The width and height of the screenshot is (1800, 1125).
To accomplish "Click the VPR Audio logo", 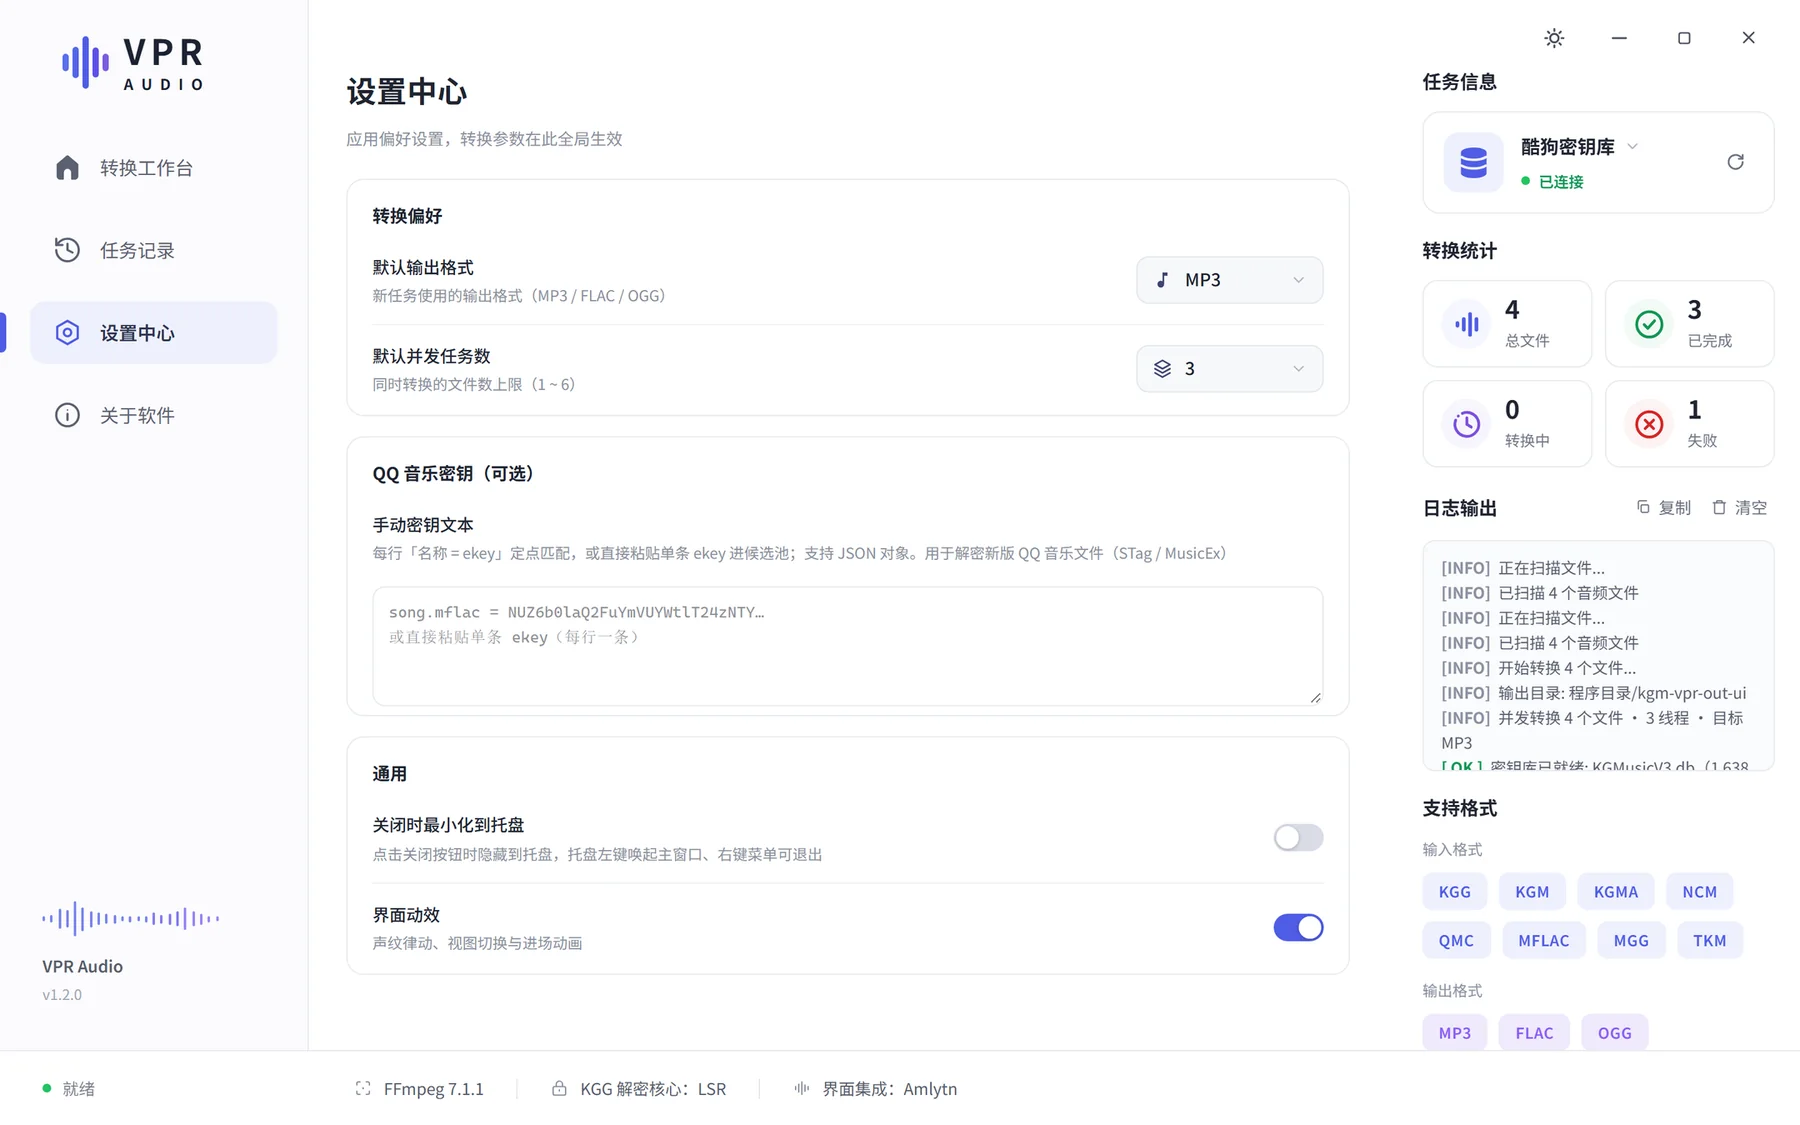I will (x=133, y=63).
